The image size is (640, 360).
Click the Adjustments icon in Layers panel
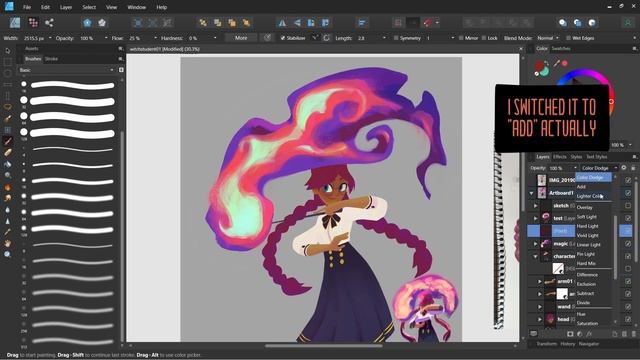pyautogui.click(x=580, y=334)
